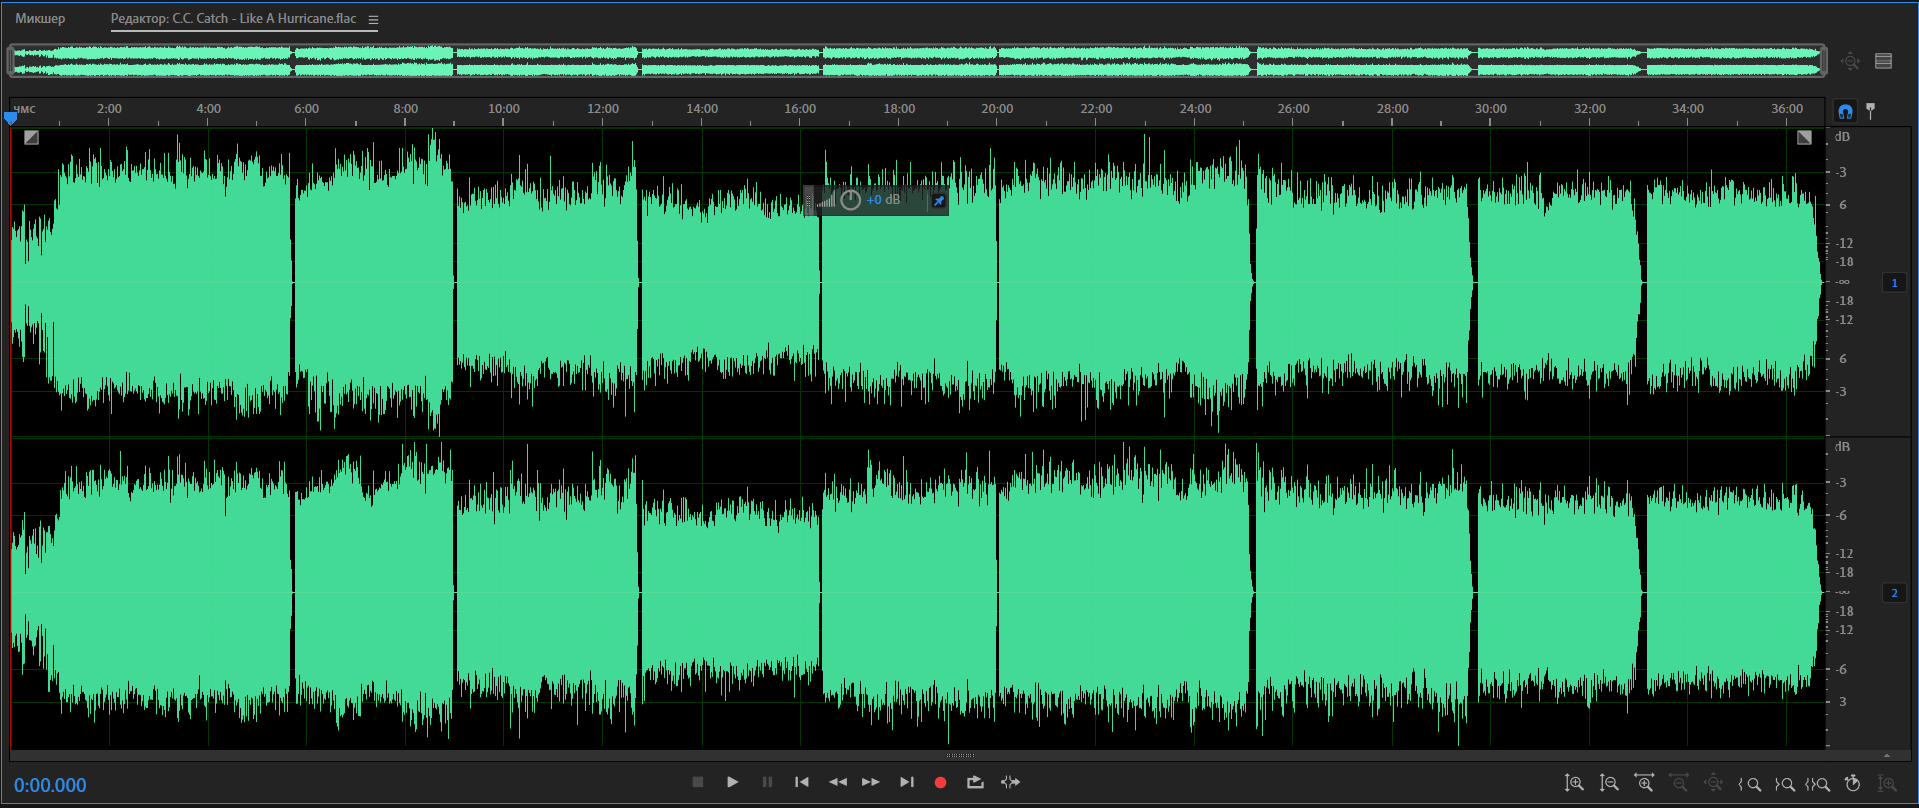Click the dB label on bottom channel scale
The height and width of the screenshot is (808, 1919).
1842,447
